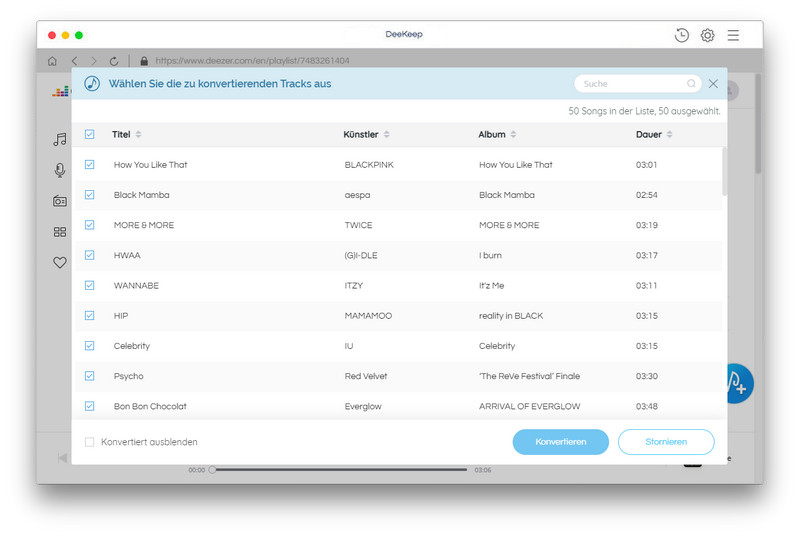Click the 03:30 duration cell

[646, 376]
